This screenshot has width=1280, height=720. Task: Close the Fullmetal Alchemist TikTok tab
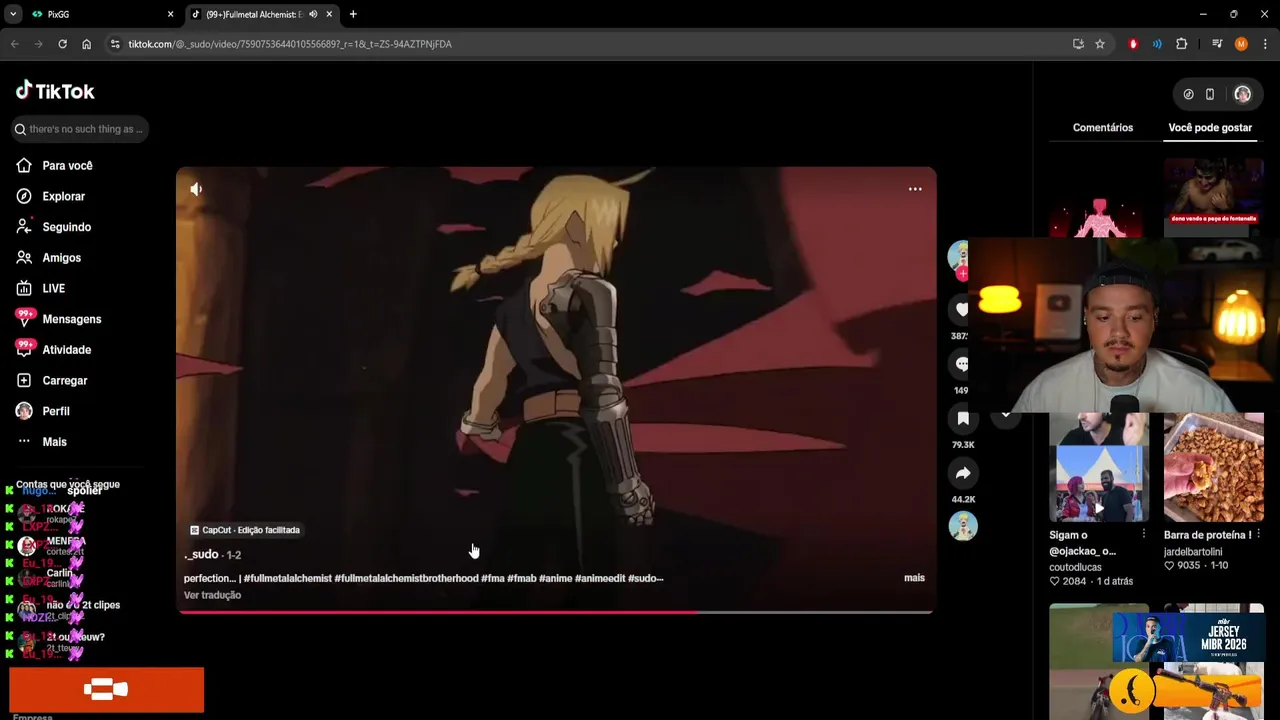[329, 14]
